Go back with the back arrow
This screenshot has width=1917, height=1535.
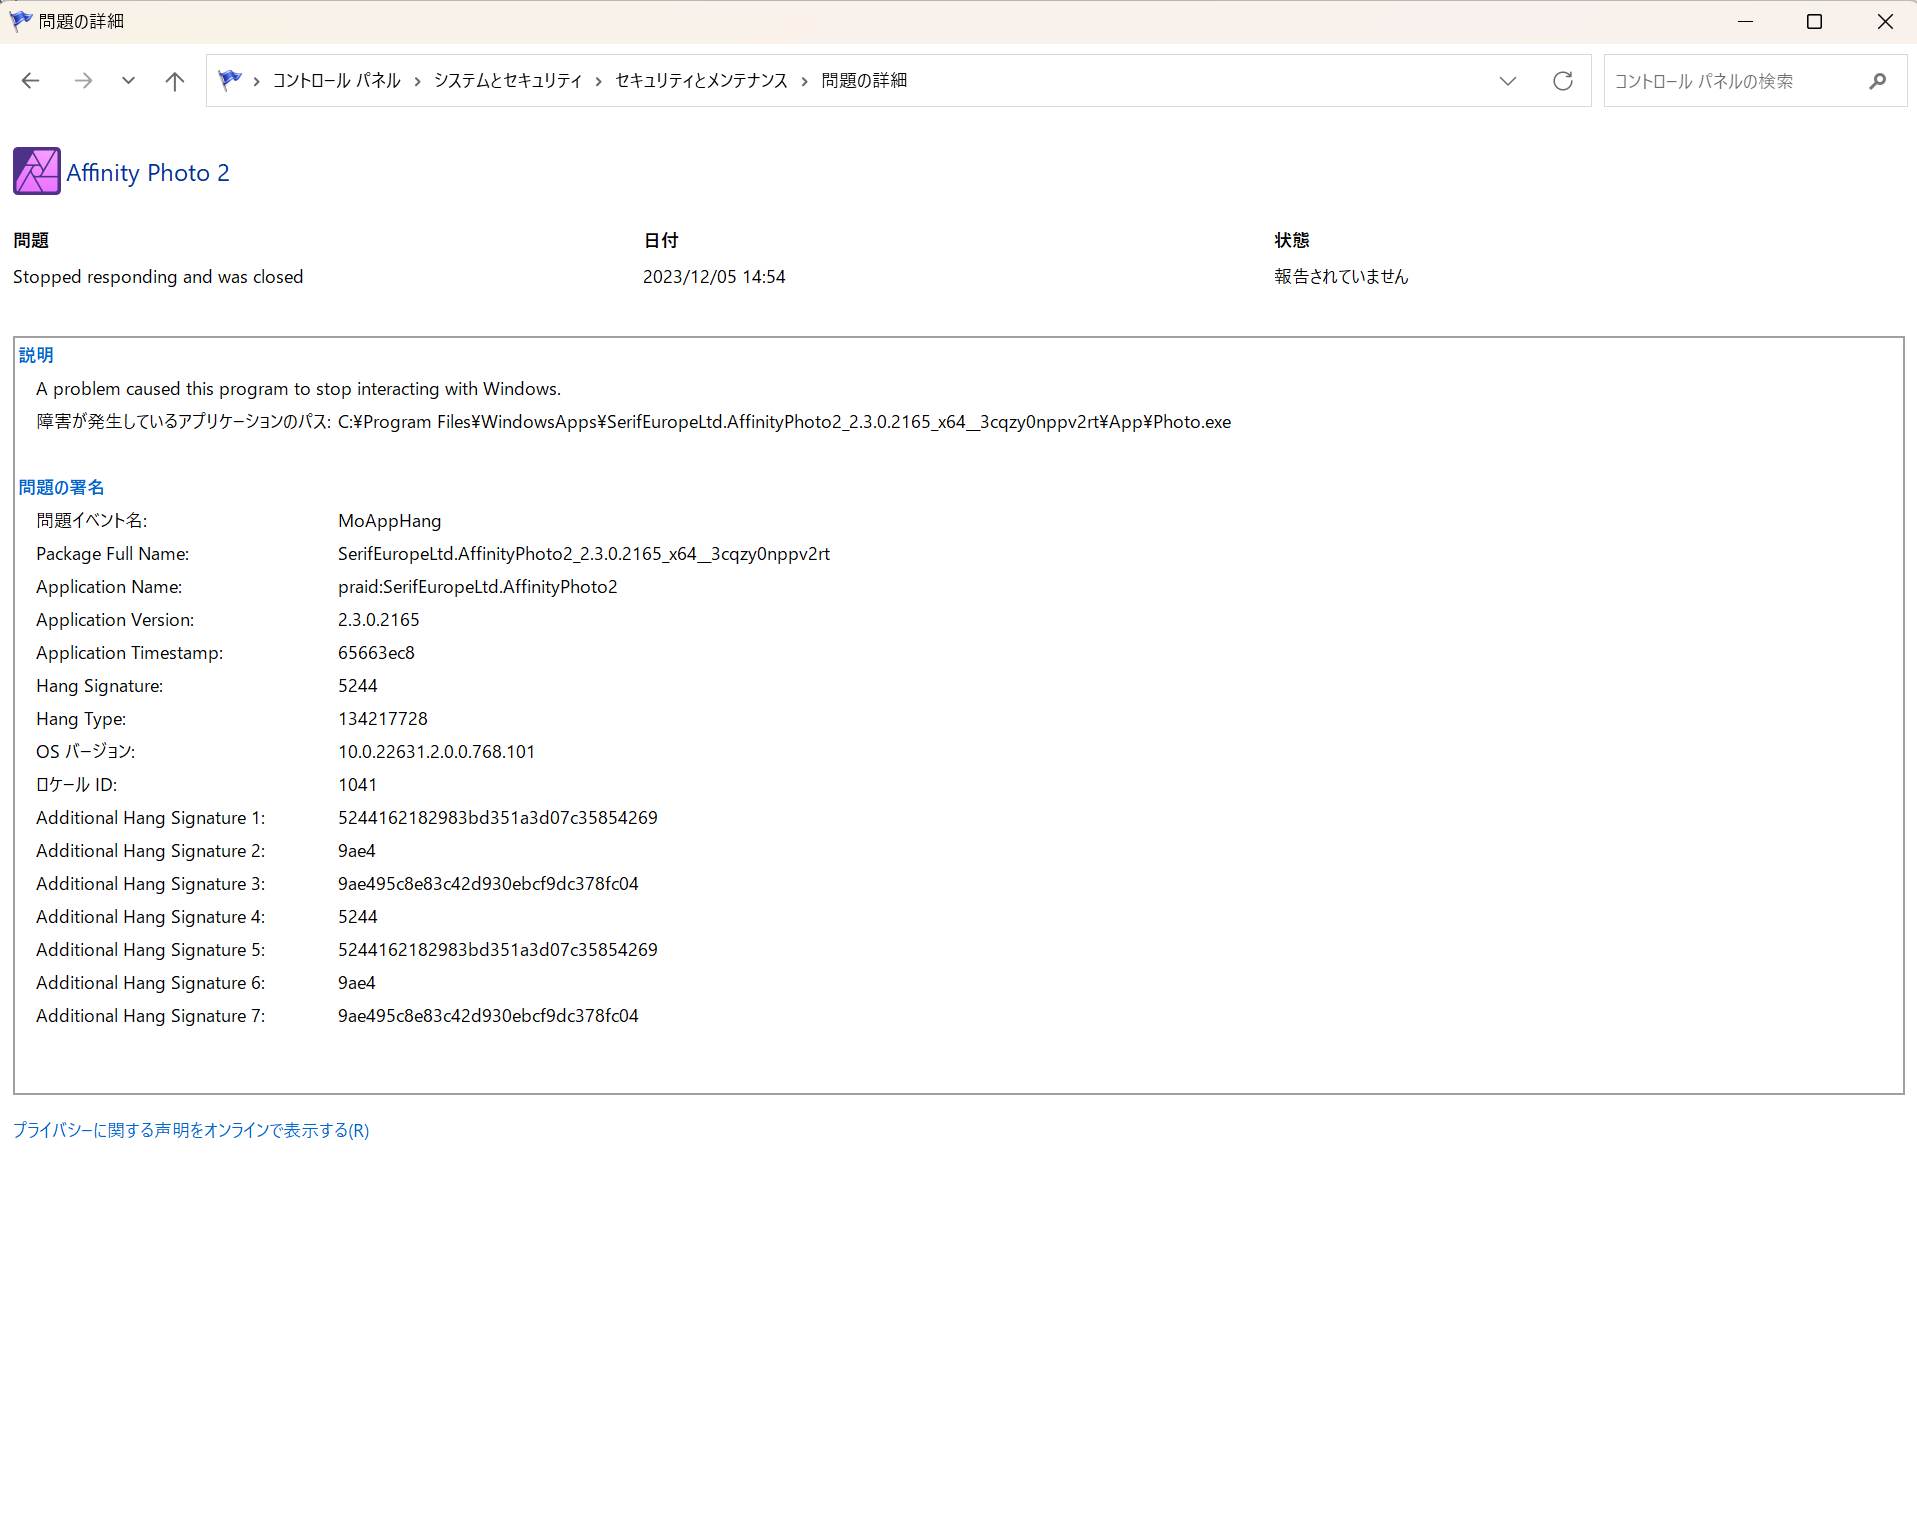30,81
